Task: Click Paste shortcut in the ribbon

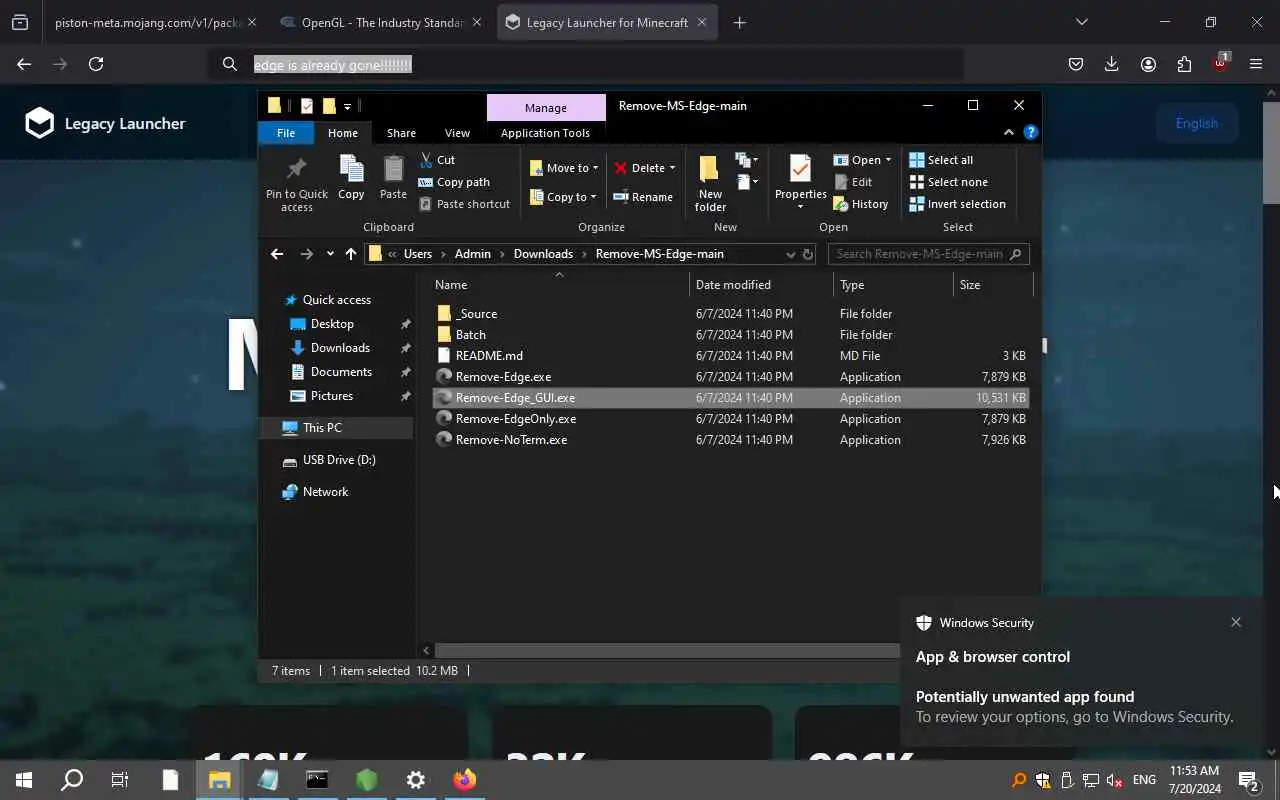Action: [x=464, y=204]
